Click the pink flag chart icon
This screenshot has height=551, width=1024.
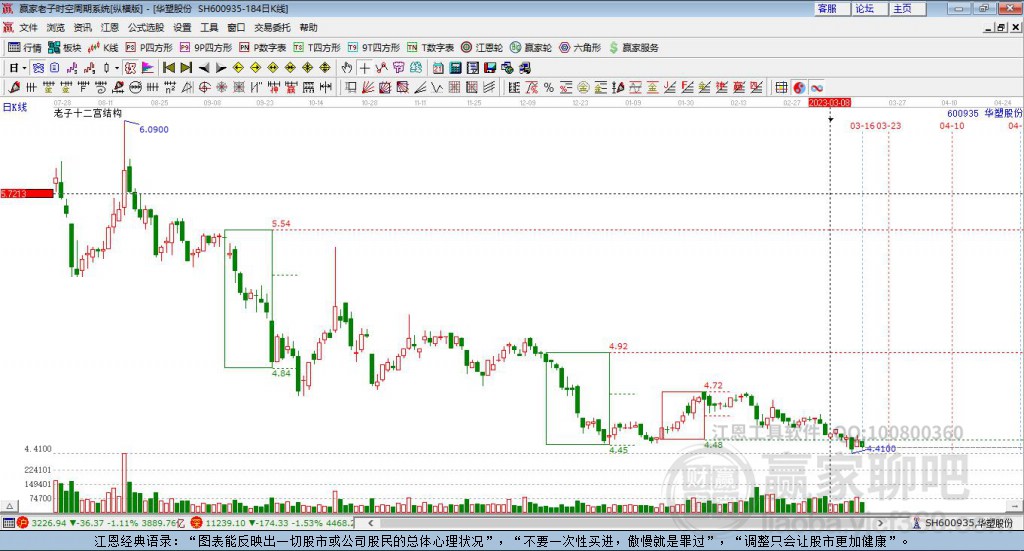[148, 68]
